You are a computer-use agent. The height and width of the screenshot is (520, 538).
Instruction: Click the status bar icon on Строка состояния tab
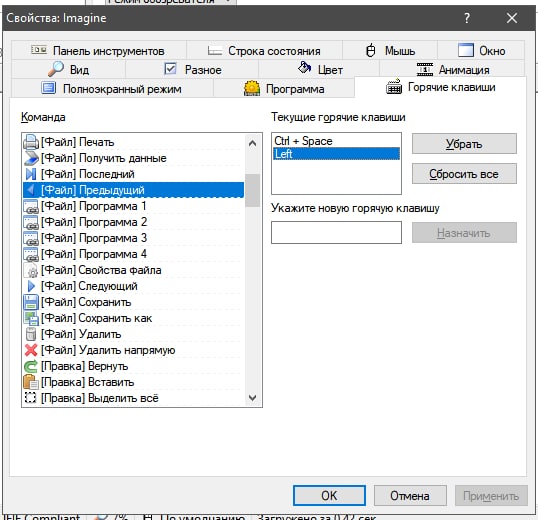pos(215,51)
